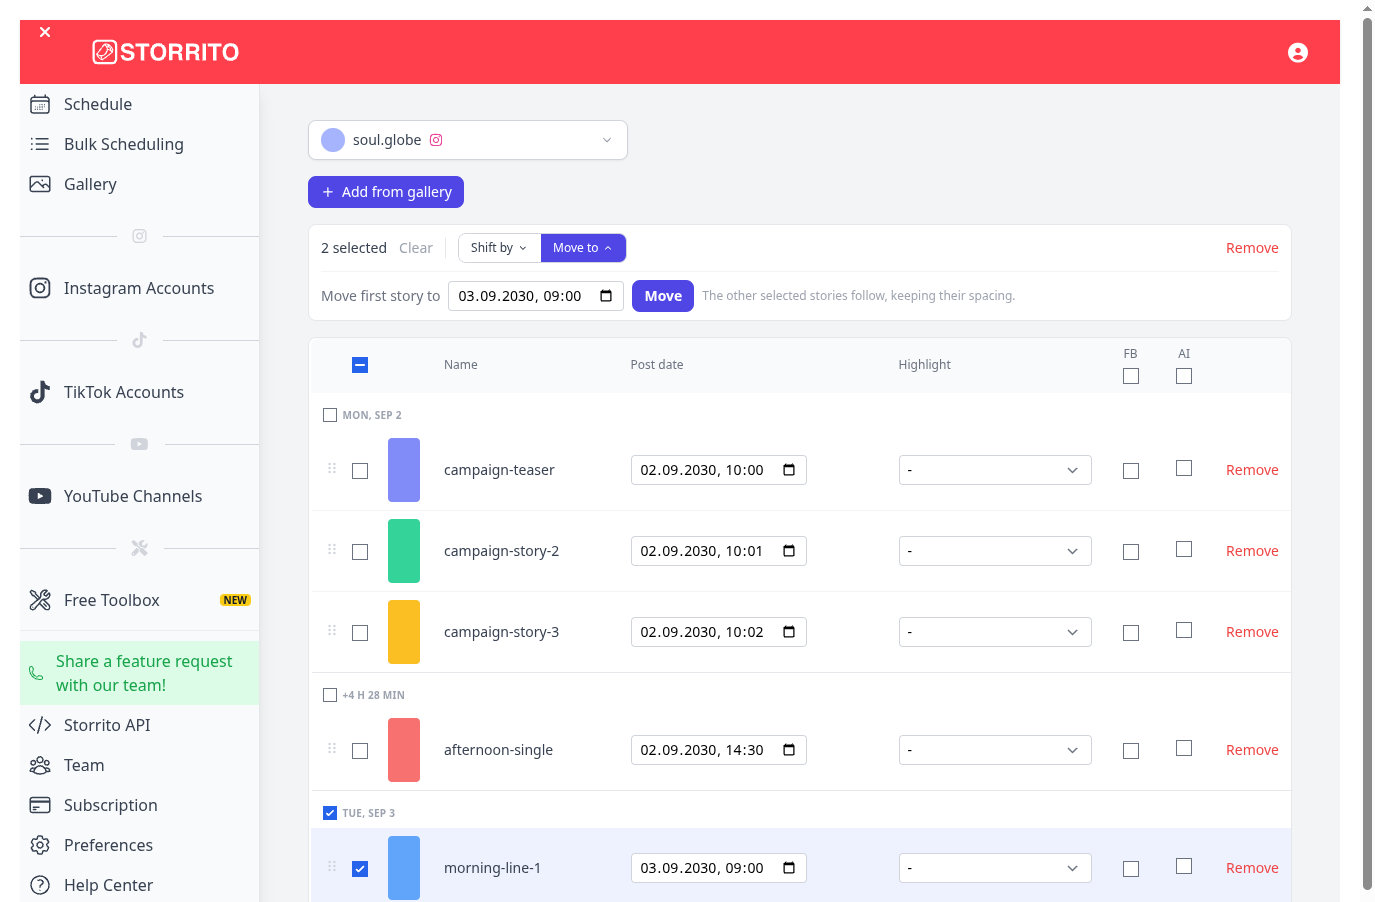Open calendar picker in Move first story field
1375x902 pixels.
pos(606,296)
